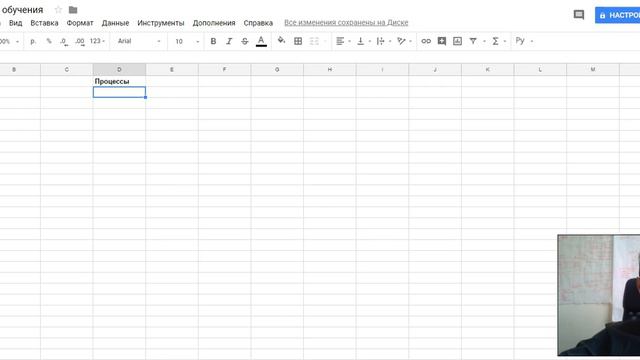
Task: Click the selected empty cell below Процессы
Action: click(119, 92)
